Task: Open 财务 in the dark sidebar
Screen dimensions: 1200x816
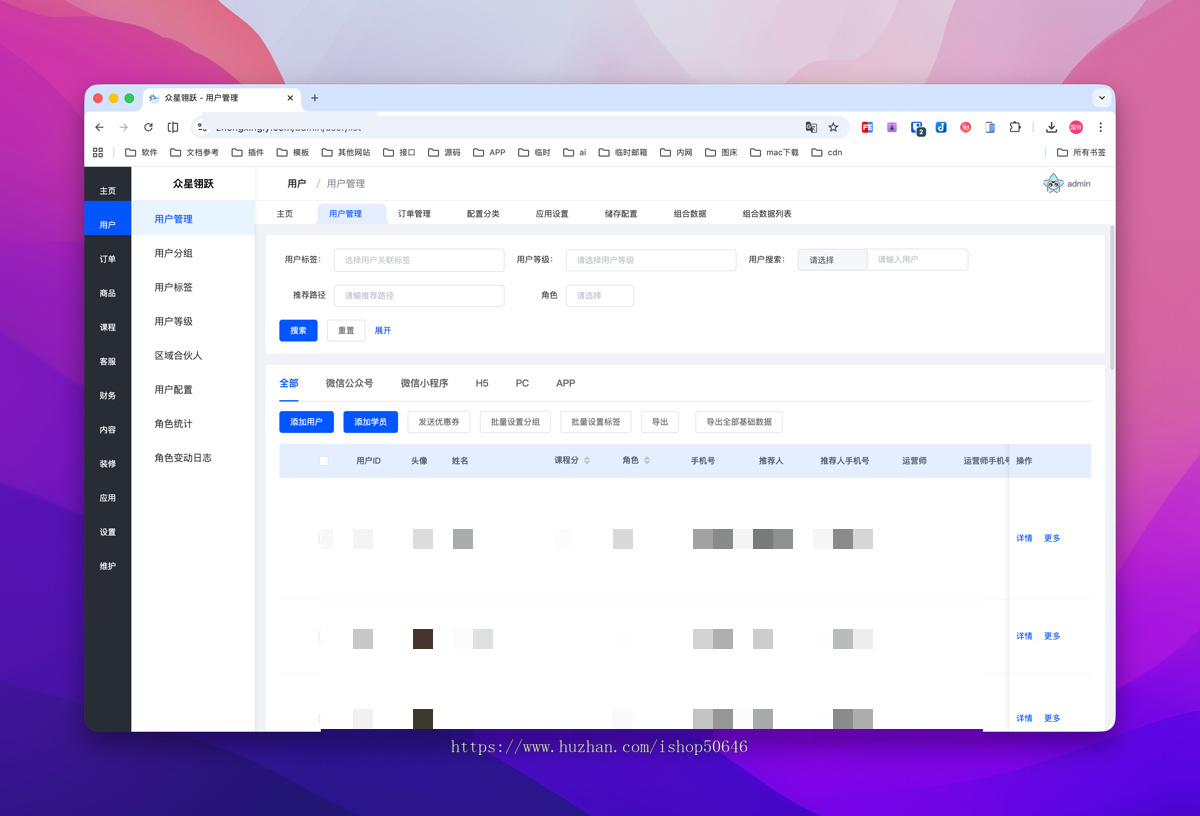Action: 107,396
